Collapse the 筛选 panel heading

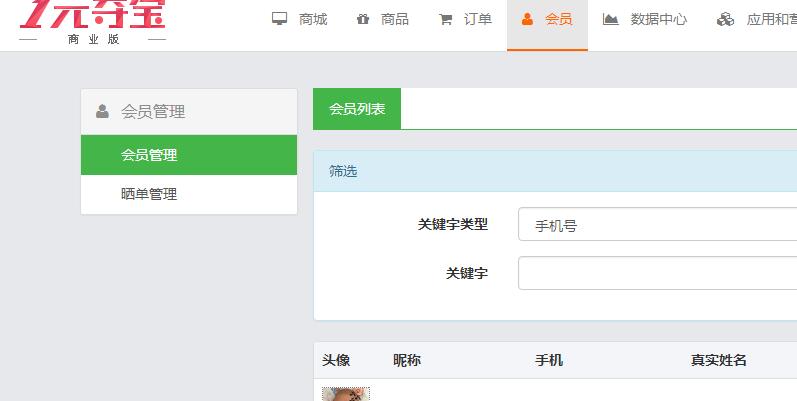click(343, 171)
